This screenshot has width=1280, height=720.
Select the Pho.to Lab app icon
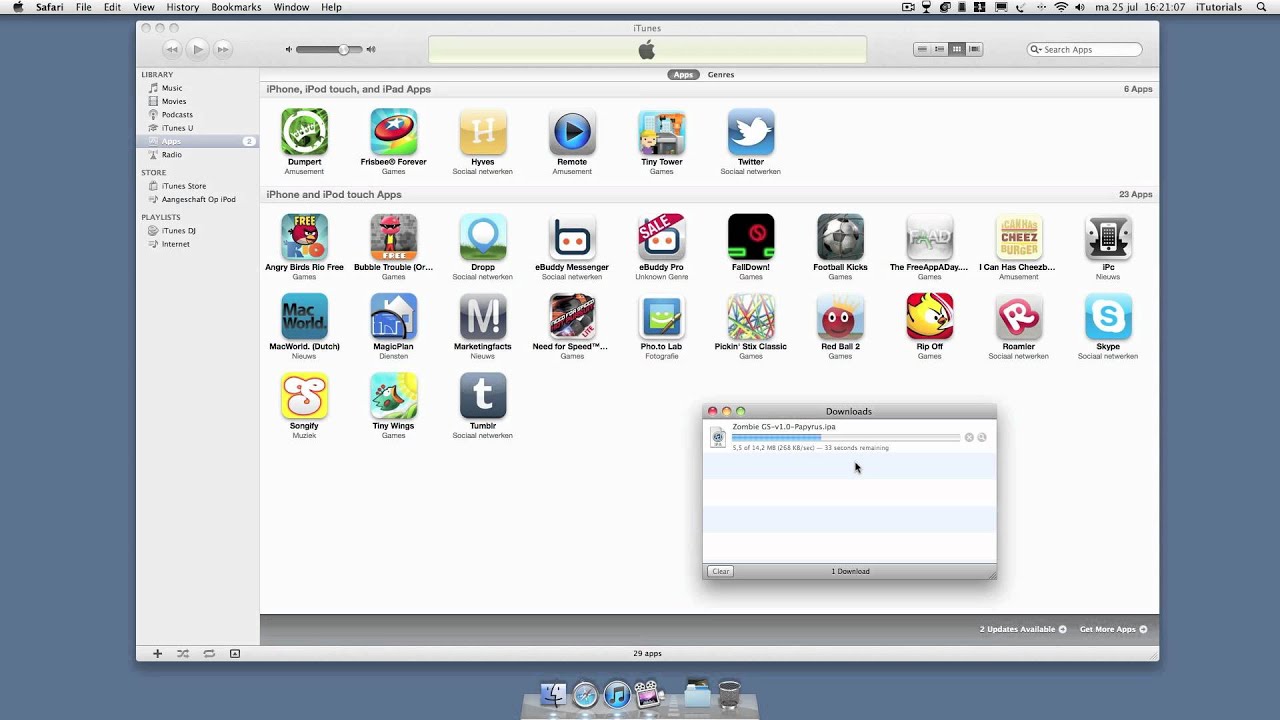click(661, 317)
